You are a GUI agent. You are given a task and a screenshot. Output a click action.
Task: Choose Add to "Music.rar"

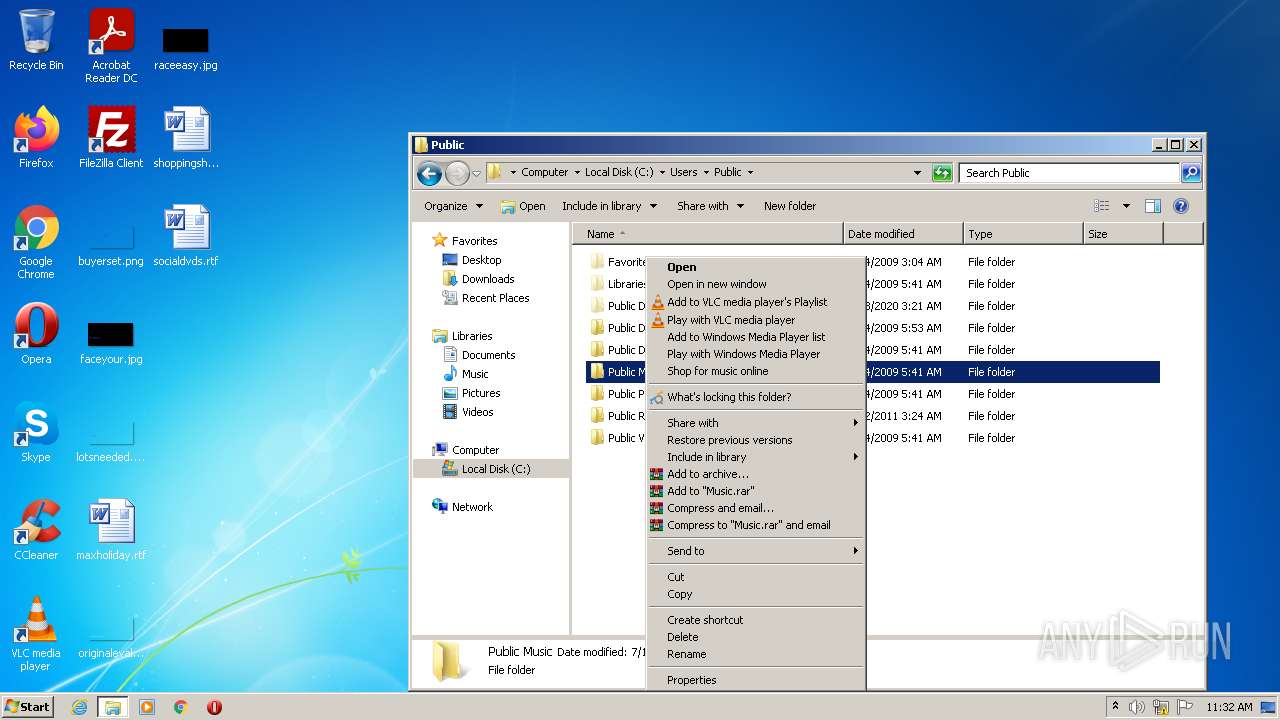tap(755, 491)
